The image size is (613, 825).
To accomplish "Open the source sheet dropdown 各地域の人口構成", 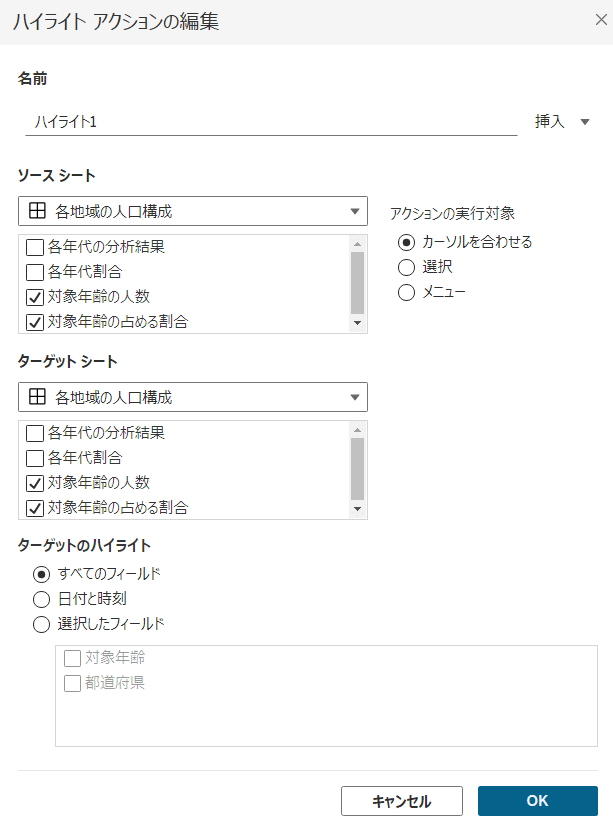I will pos(355,212).
